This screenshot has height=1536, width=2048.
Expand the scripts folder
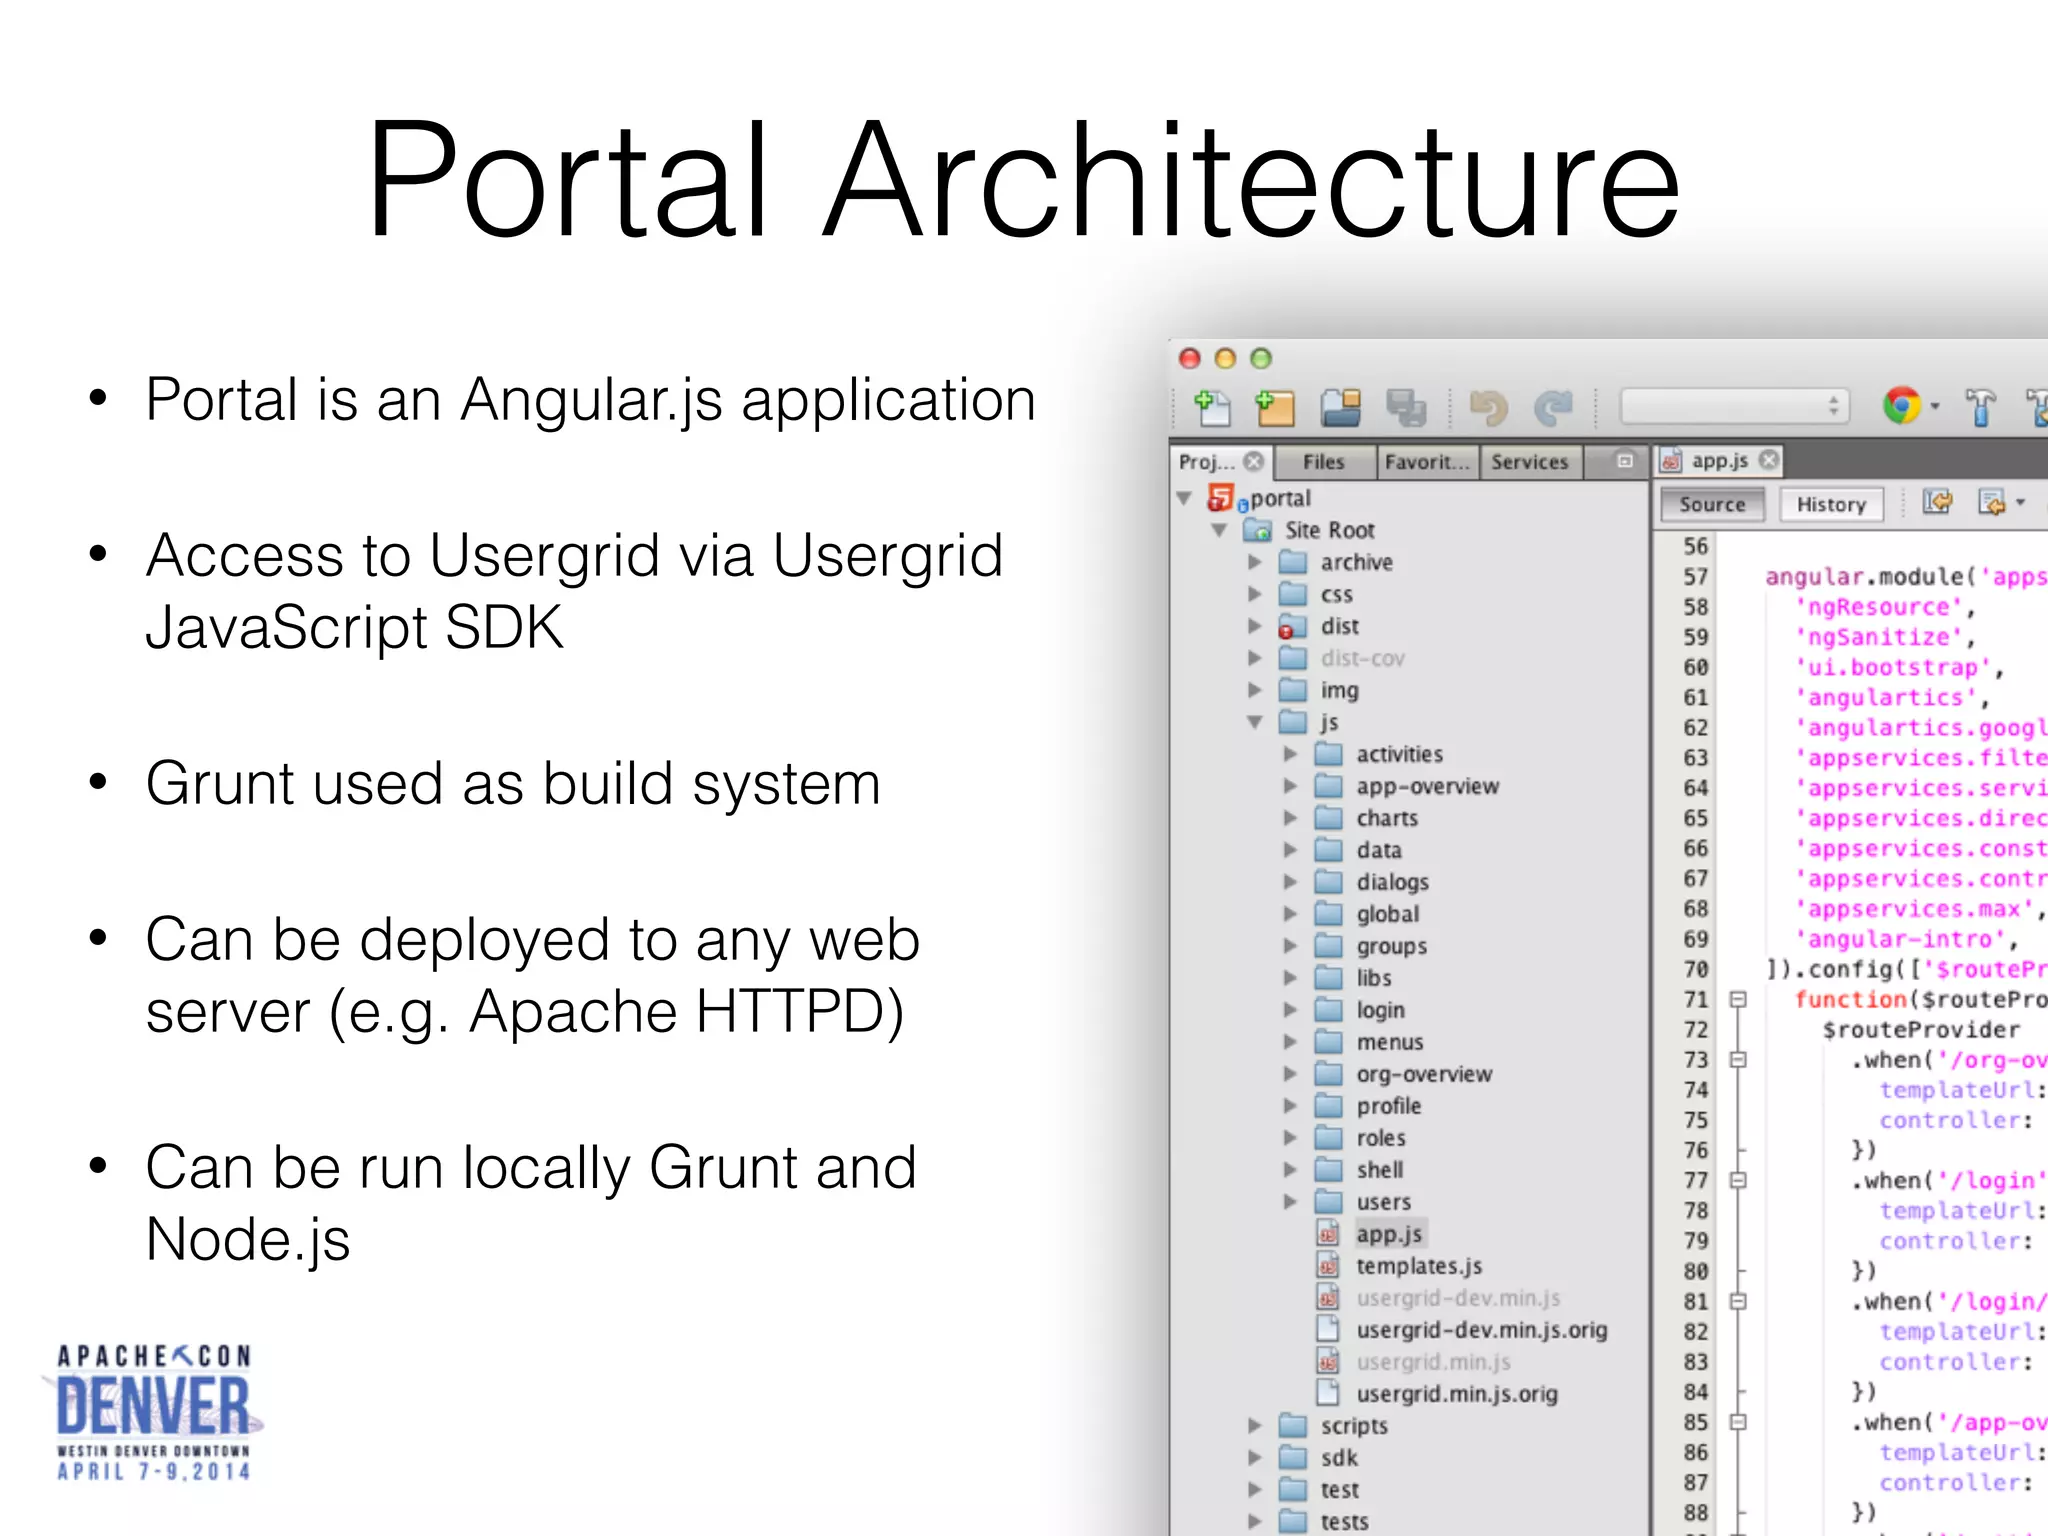coord(1255,1426)
